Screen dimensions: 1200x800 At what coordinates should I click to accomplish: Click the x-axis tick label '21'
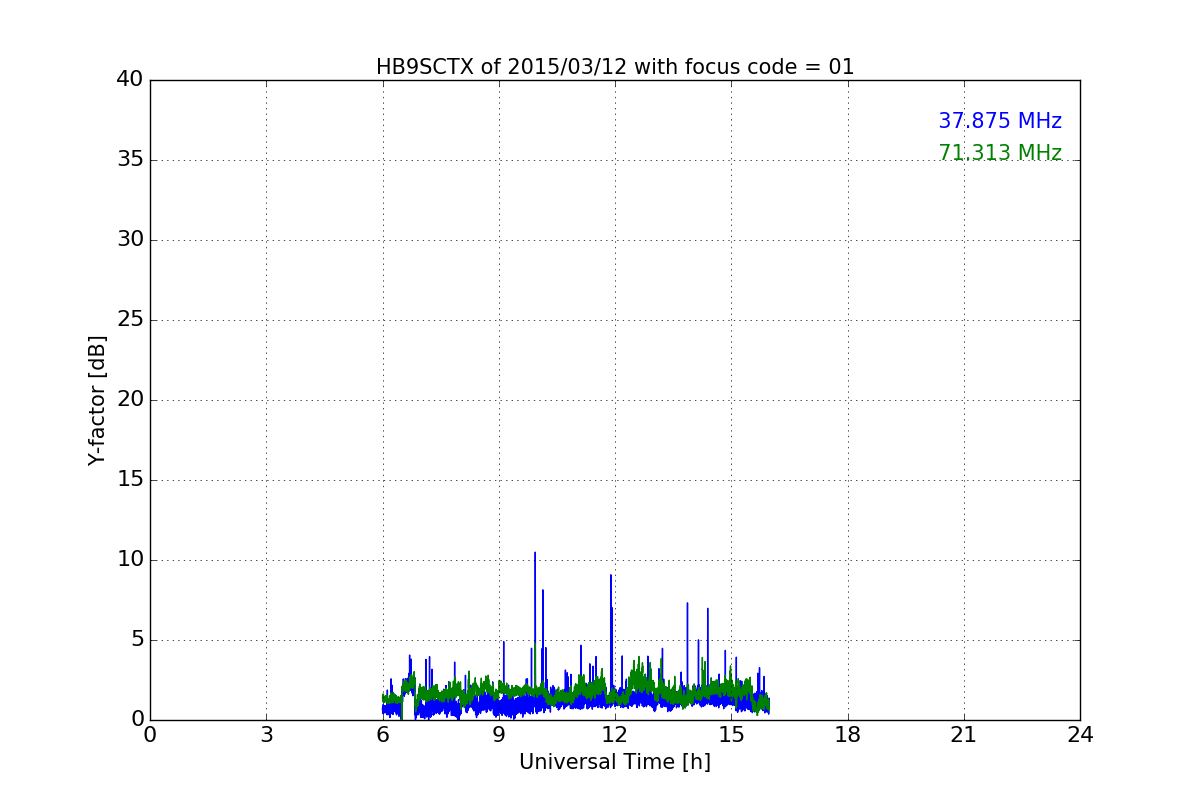pos(964,735)
